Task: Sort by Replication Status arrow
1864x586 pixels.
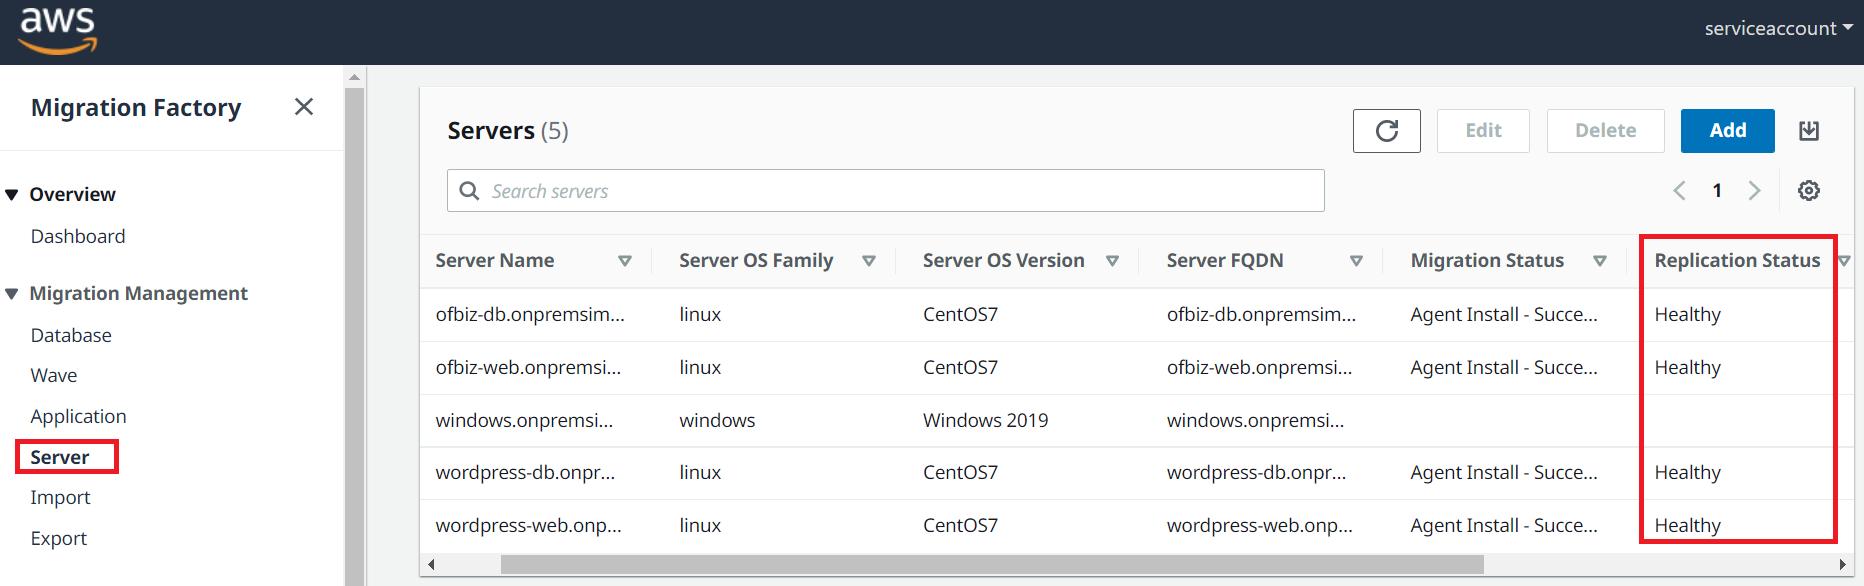Action: pos(1844,261)
